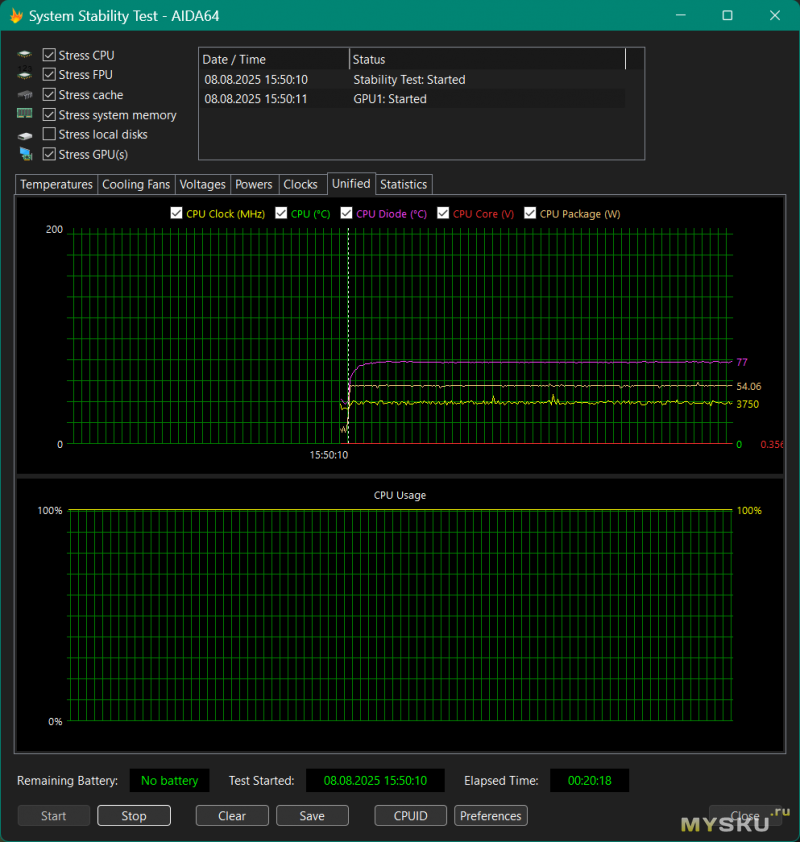Select the Voltages tab

tap(202, 184)
